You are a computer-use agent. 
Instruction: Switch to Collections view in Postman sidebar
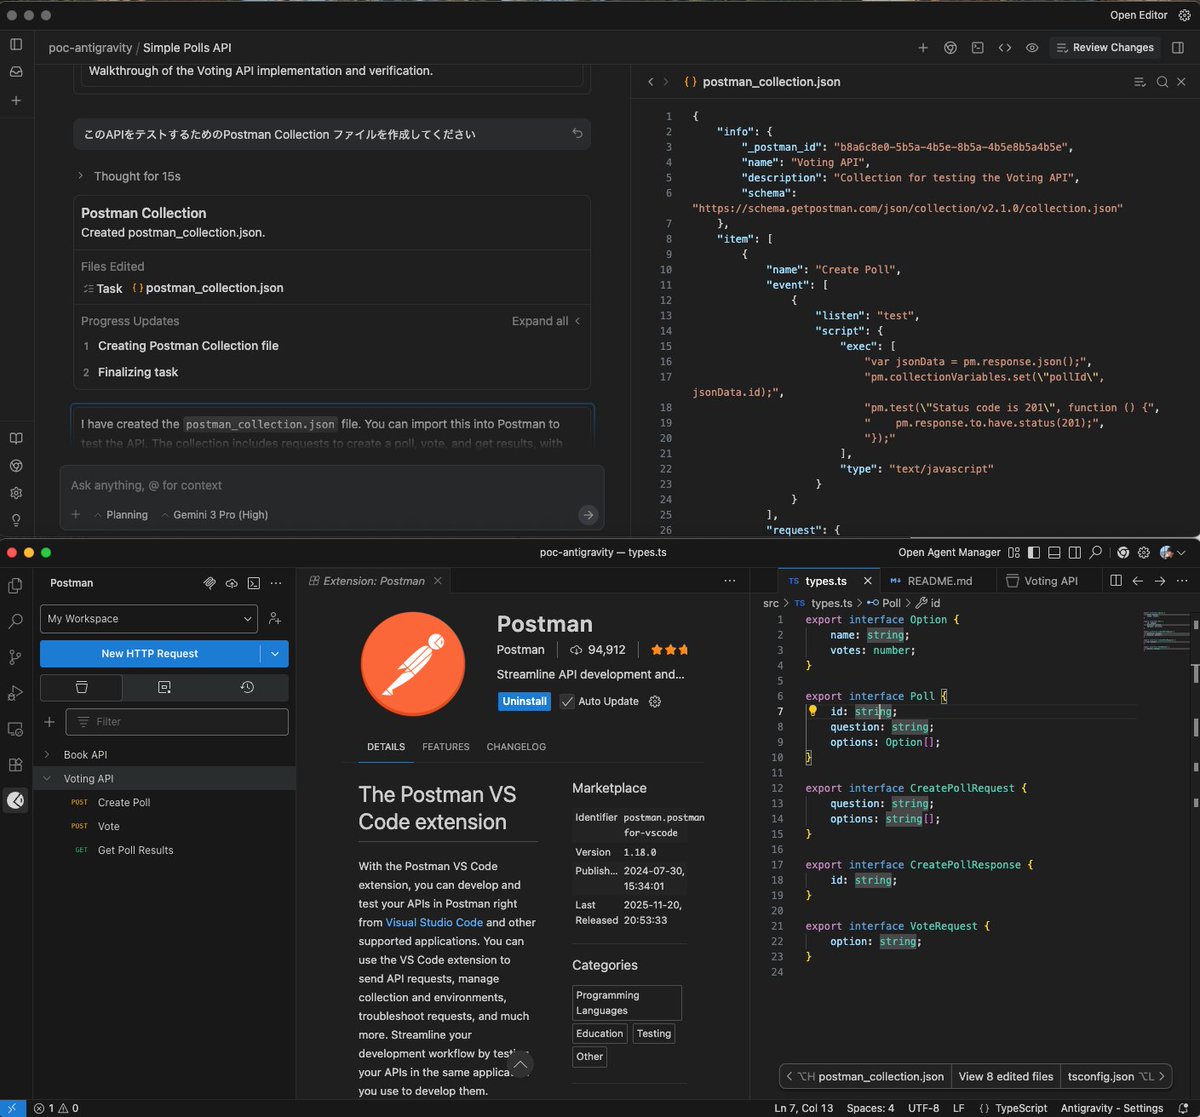pyautogui.click(x=82, y=687)
